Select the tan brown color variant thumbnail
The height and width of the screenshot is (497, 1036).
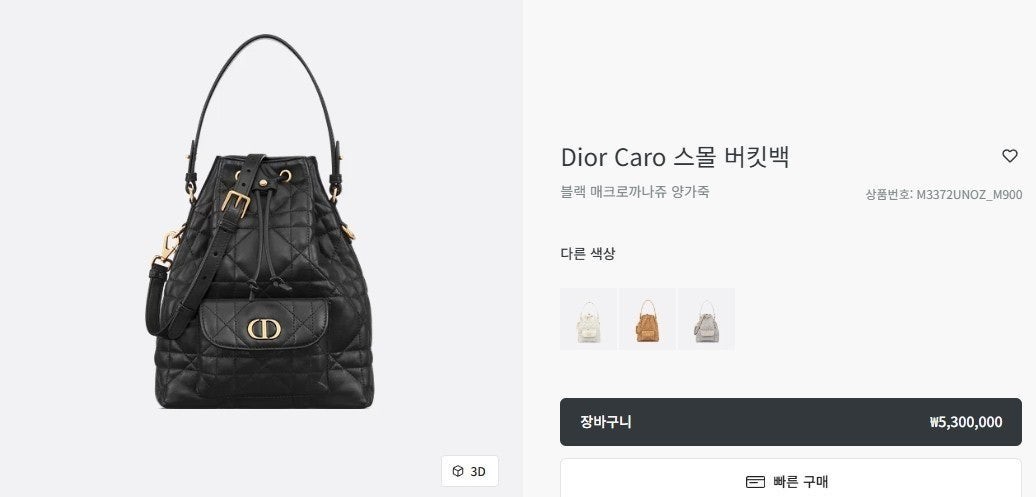click(647, 319)
